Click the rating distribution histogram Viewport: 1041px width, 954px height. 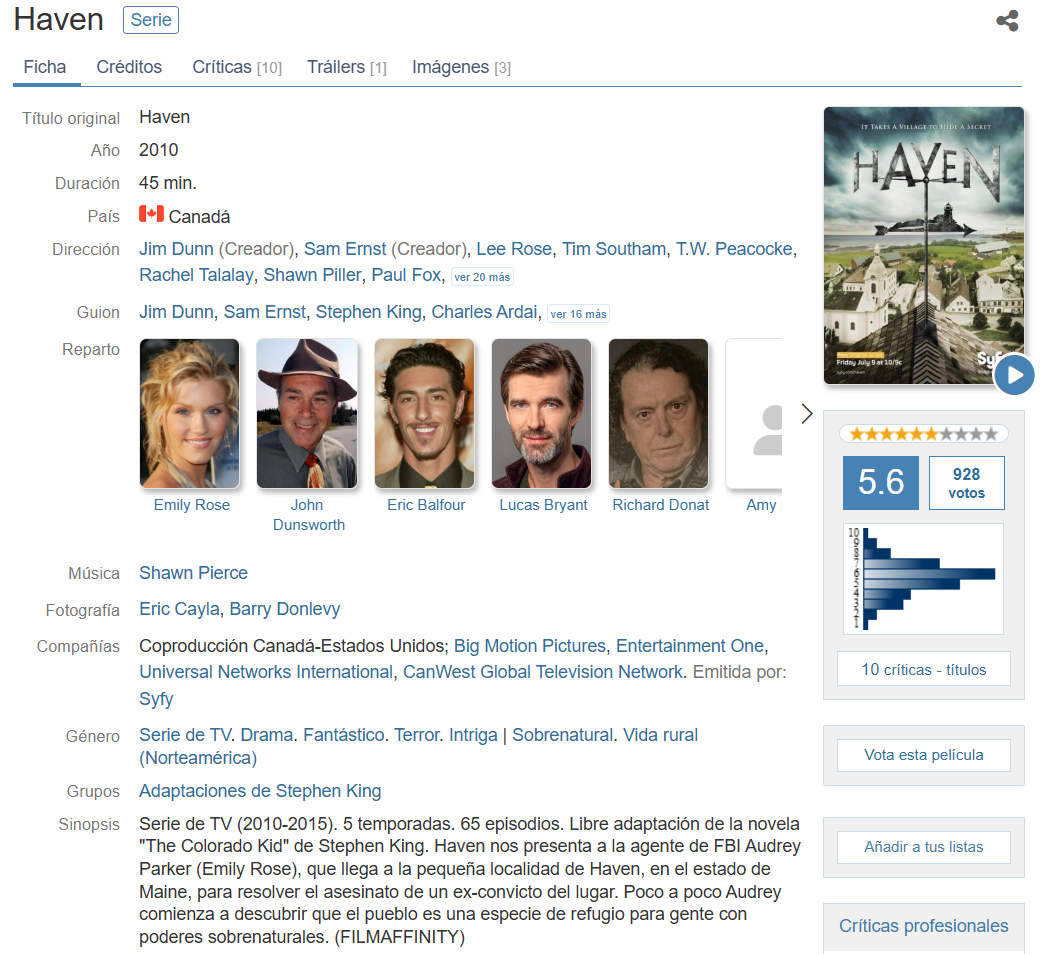[923, 578]
